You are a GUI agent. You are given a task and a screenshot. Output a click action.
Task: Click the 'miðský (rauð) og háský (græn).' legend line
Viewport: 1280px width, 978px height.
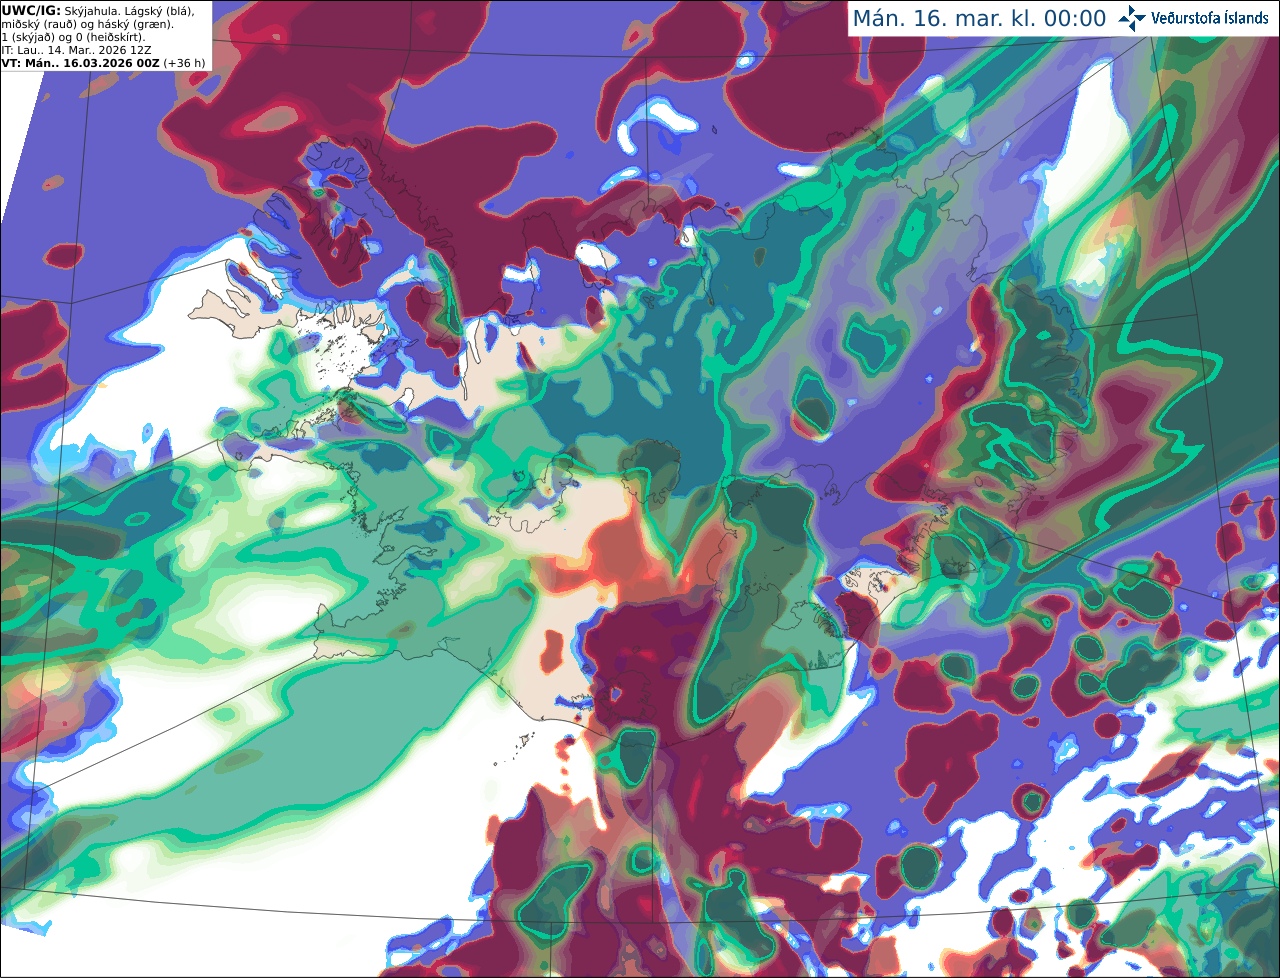pos(86,24)
